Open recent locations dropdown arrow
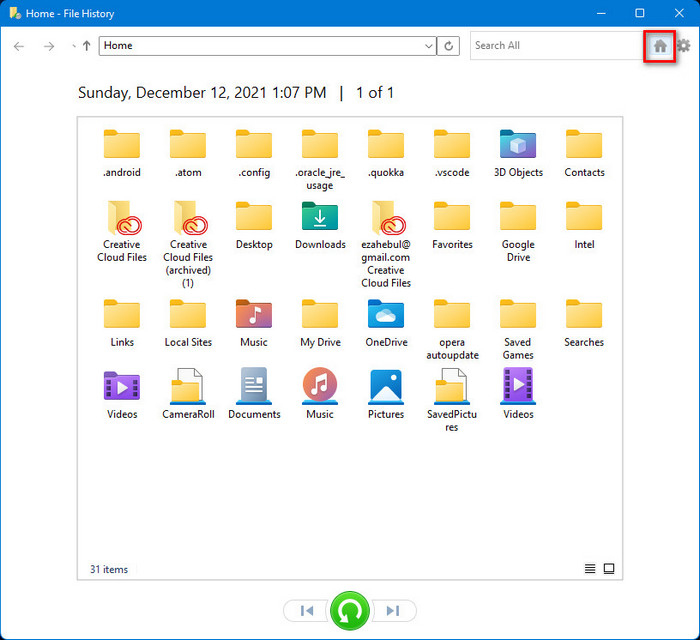This screenshot has height=640, width=700. 74,46
